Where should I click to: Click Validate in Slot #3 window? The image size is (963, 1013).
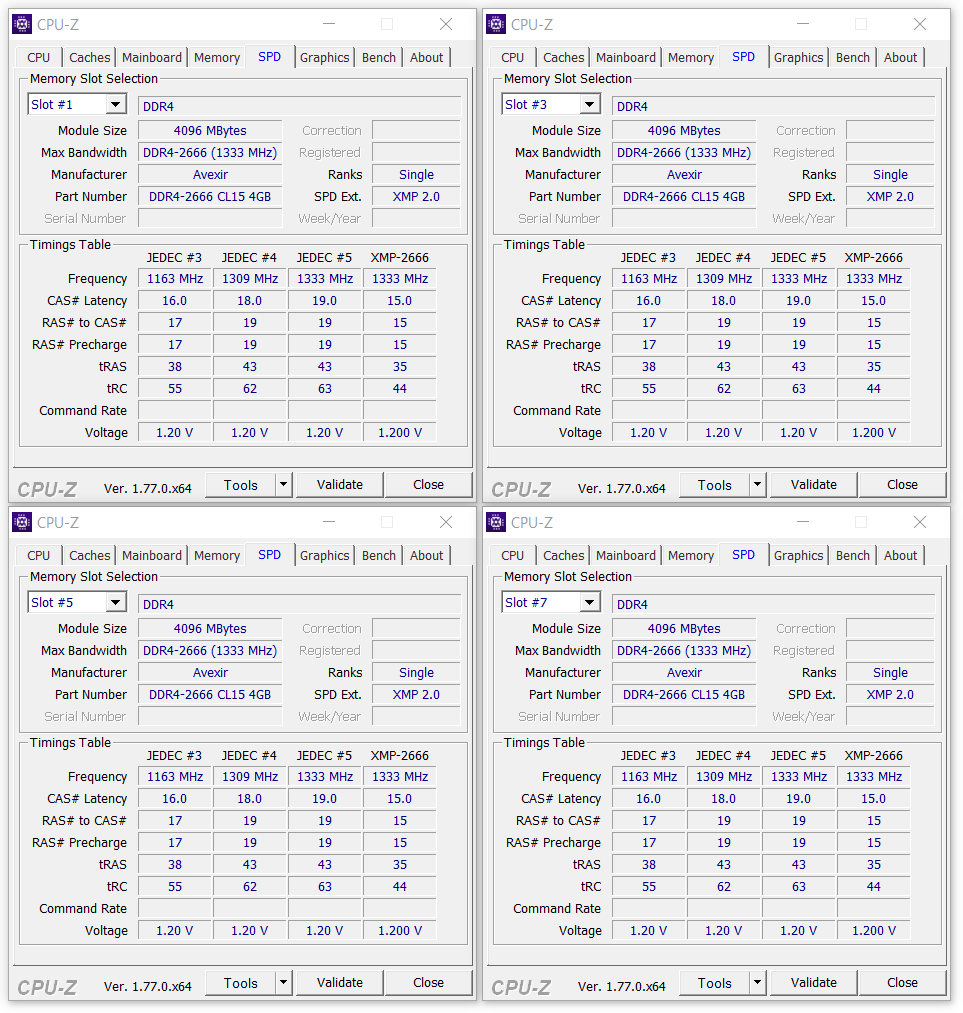pyautogui.click(x=814, y=485)
